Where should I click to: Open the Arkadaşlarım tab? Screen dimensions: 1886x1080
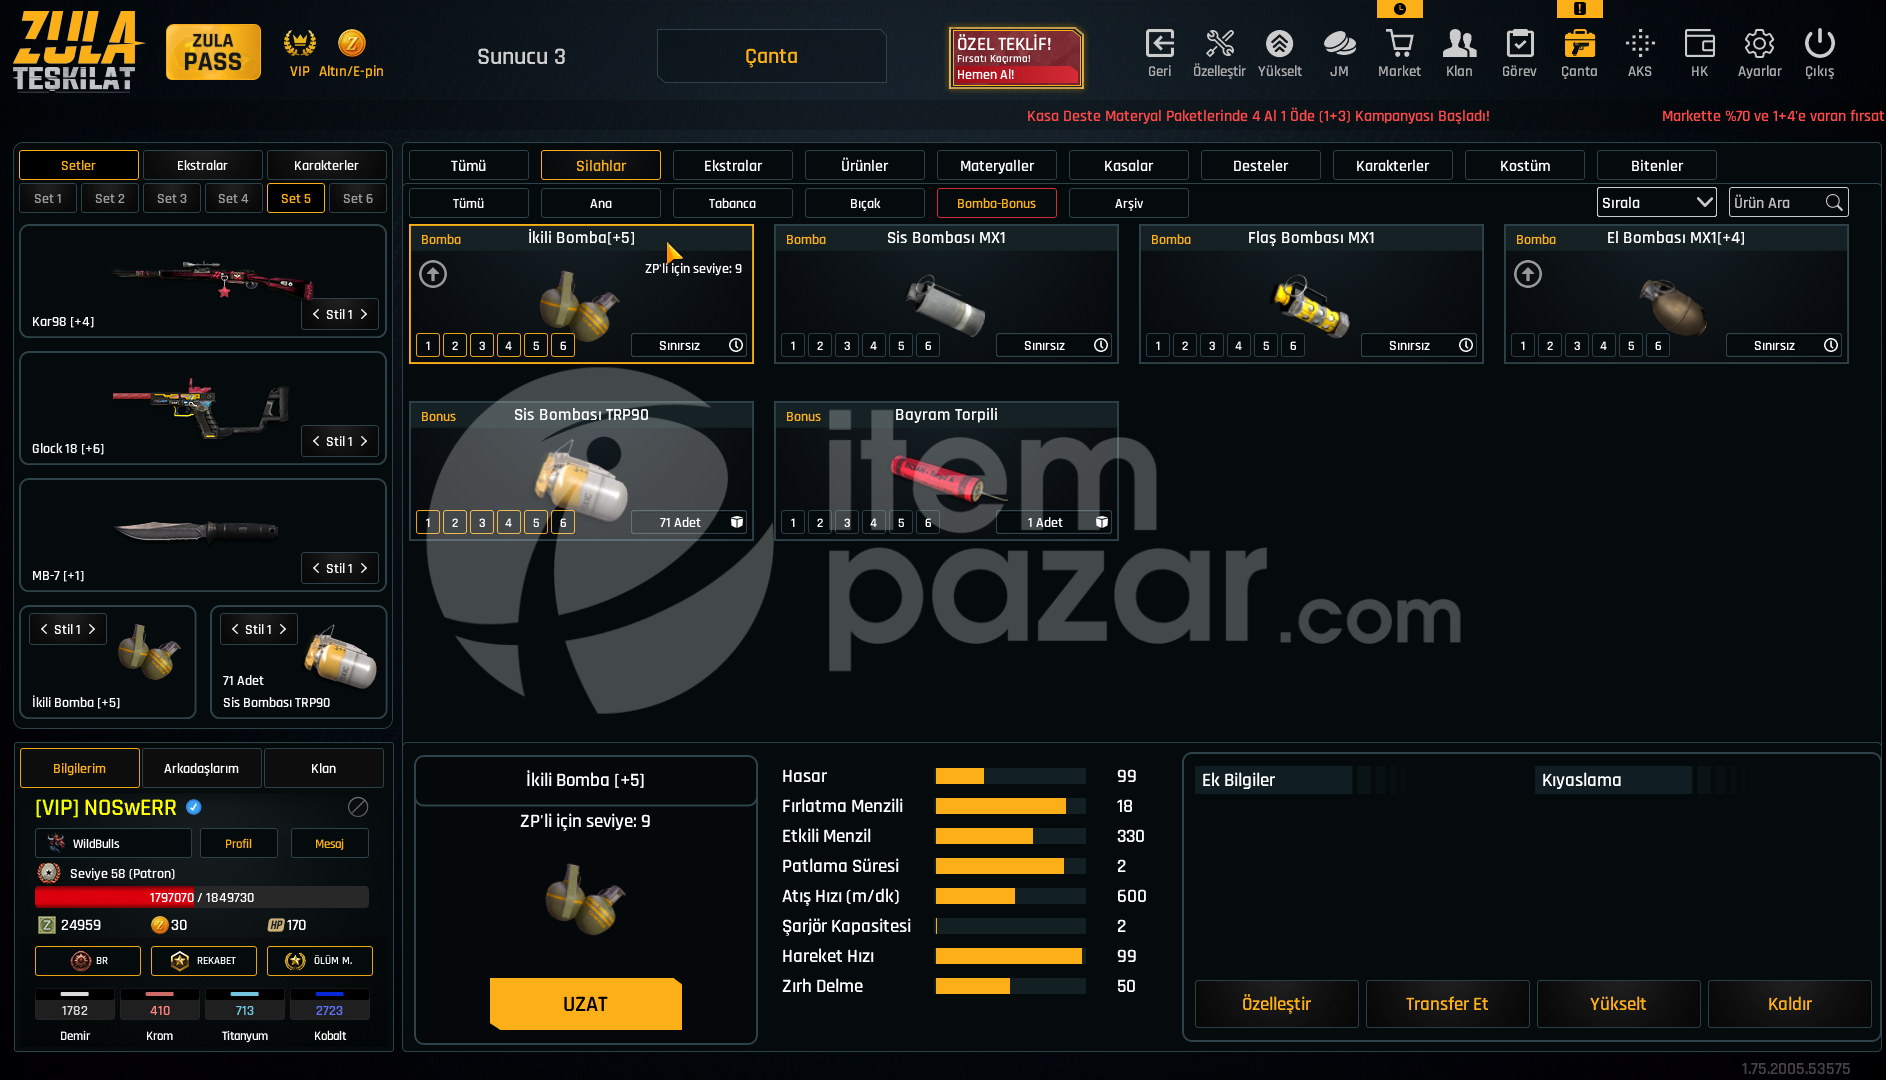202,768
